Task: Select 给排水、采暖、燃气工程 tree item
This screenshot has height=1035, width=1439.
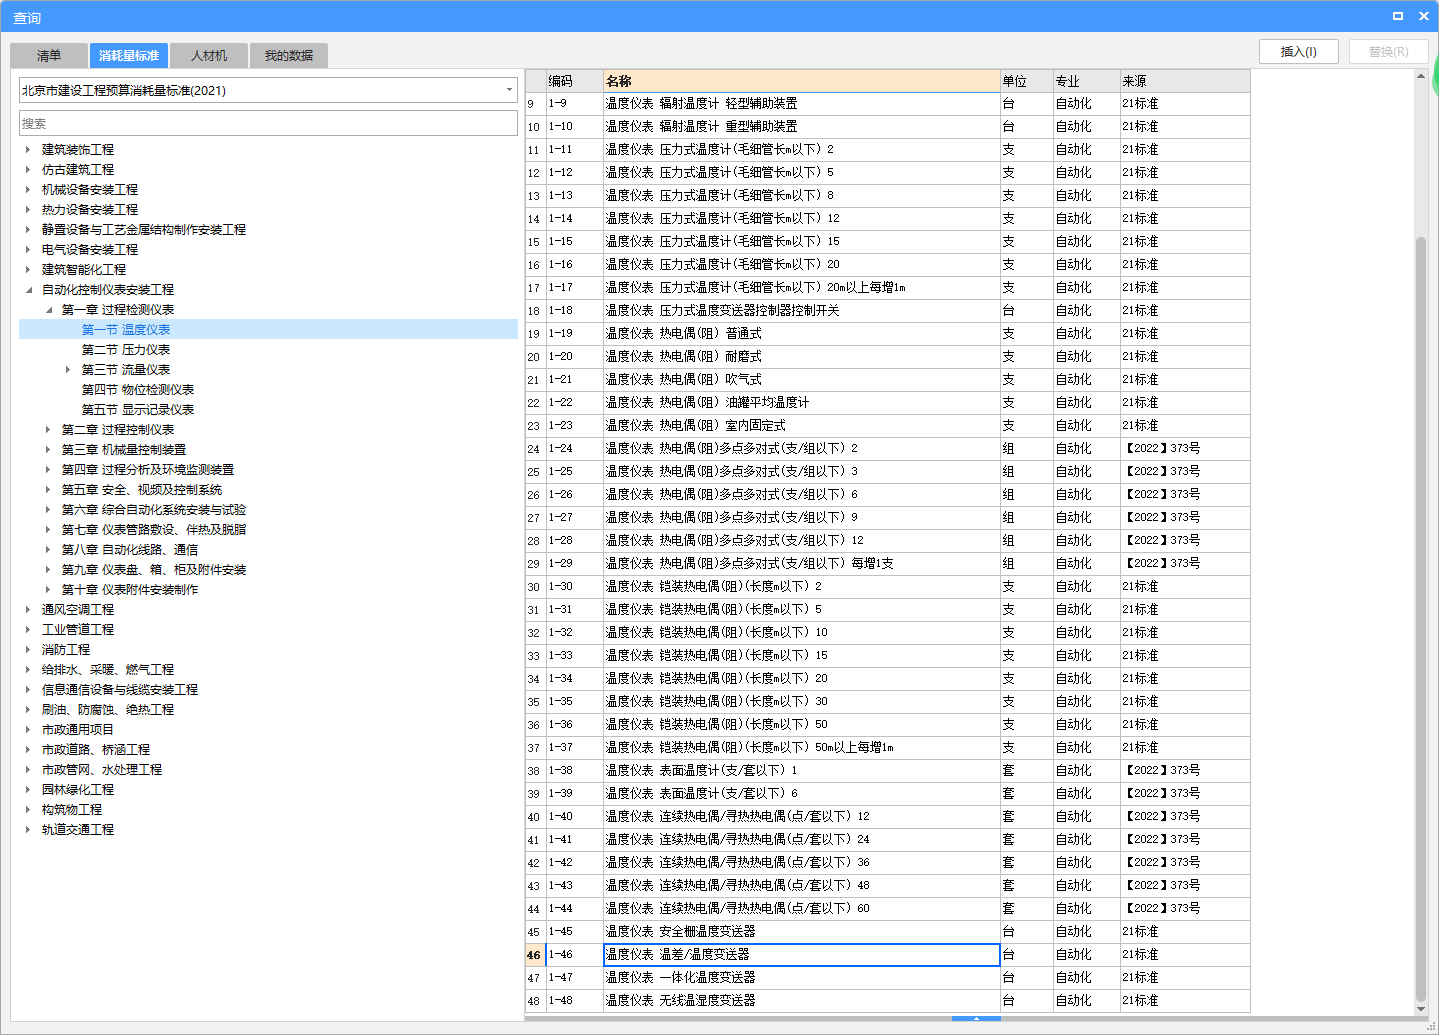Action: (108, 670)
